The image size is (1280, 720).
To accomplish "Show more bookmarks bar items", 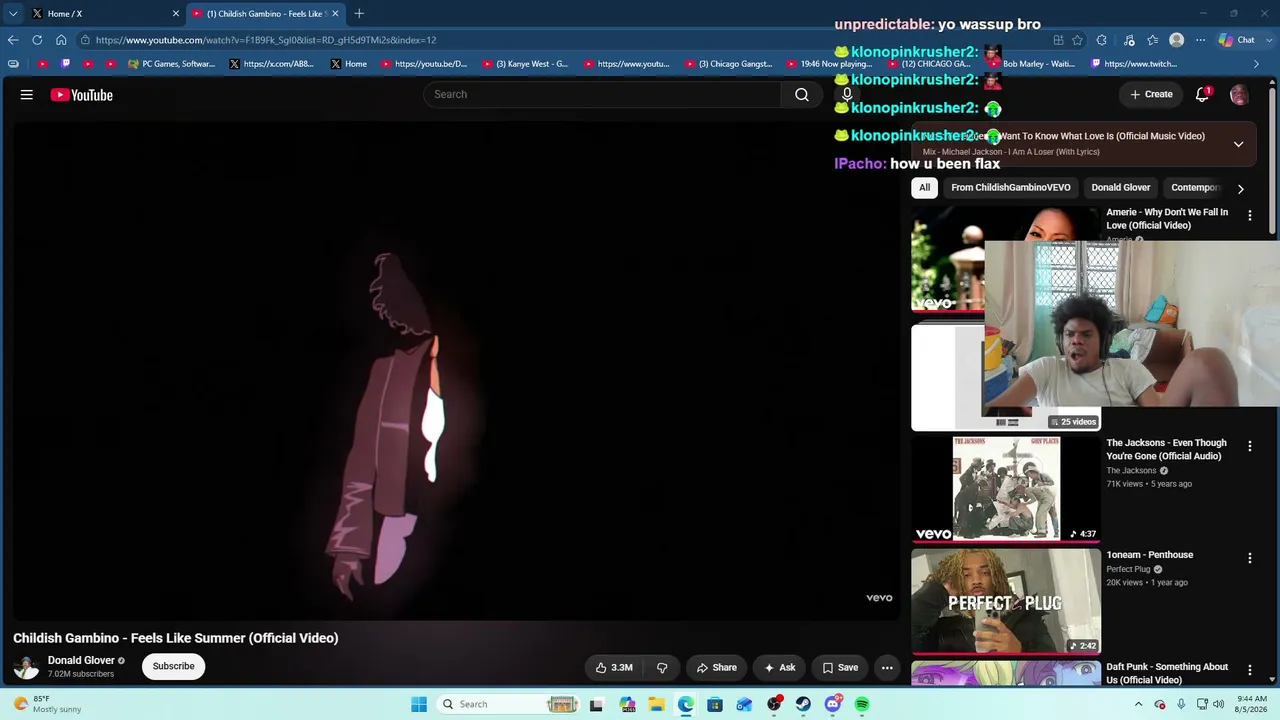I will pyautogui.click(x=1256, y=64).
